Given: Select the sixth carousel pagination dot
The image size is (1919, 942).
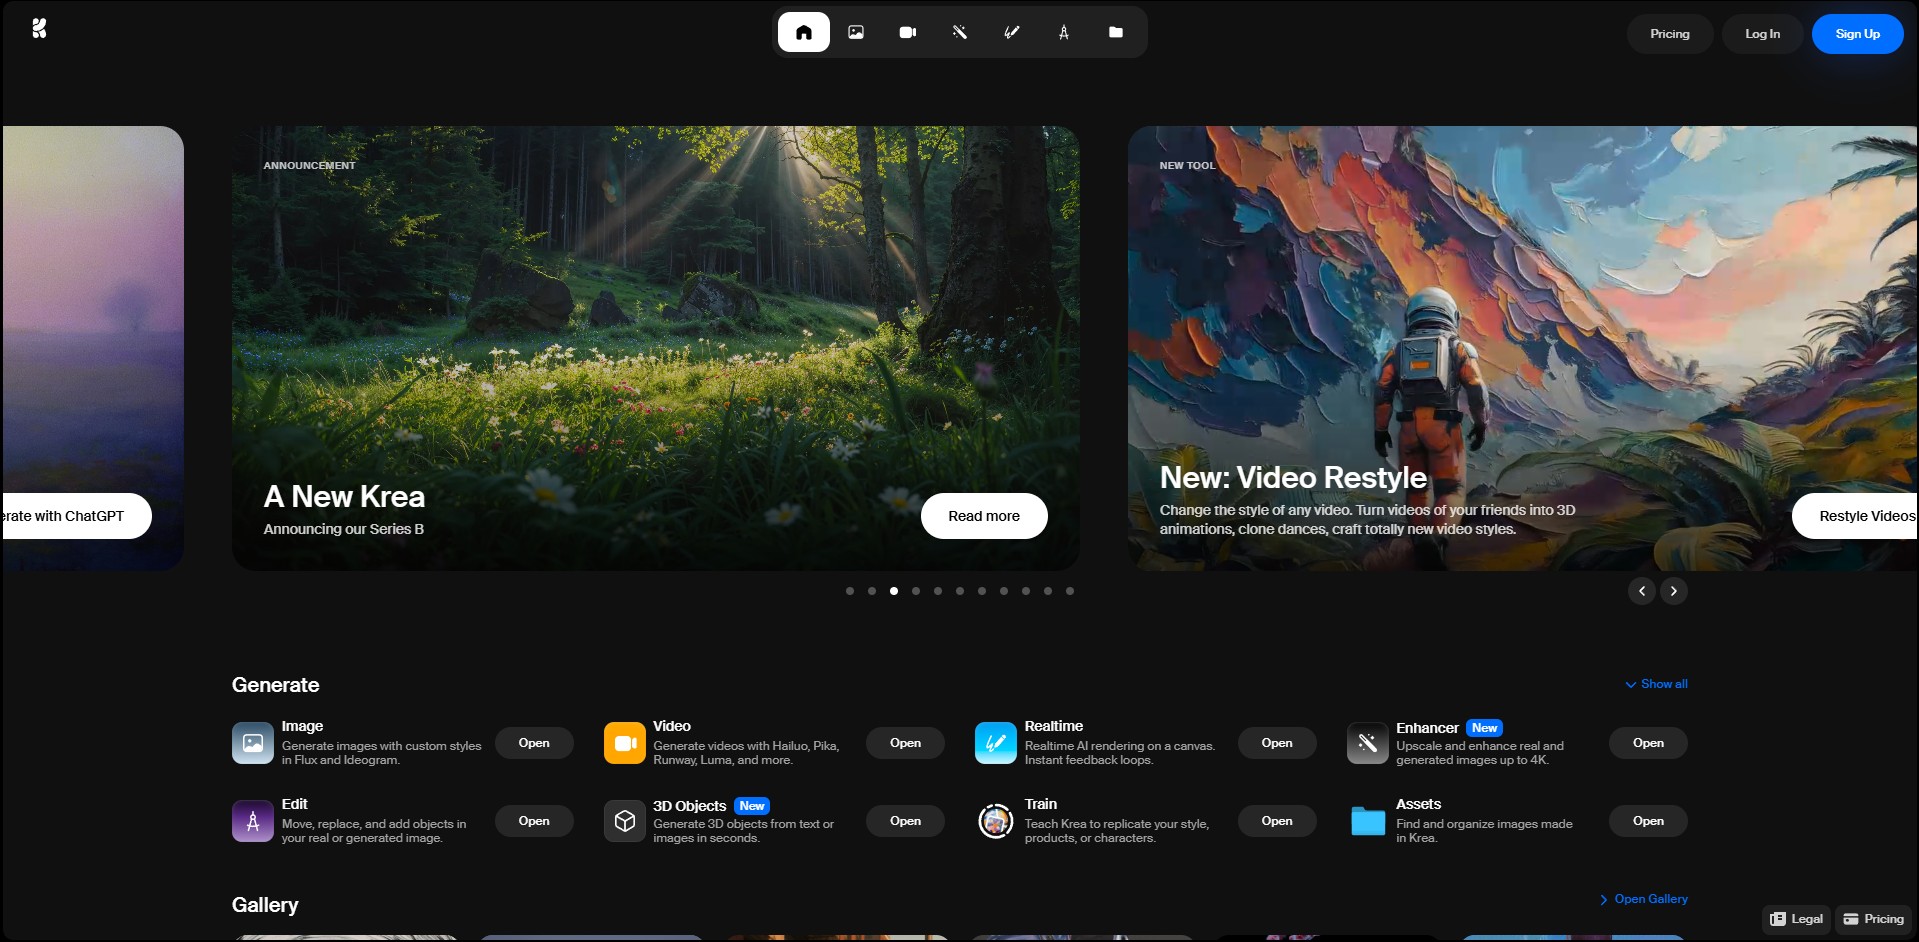Looking at the screenshot, I should 960,591.
